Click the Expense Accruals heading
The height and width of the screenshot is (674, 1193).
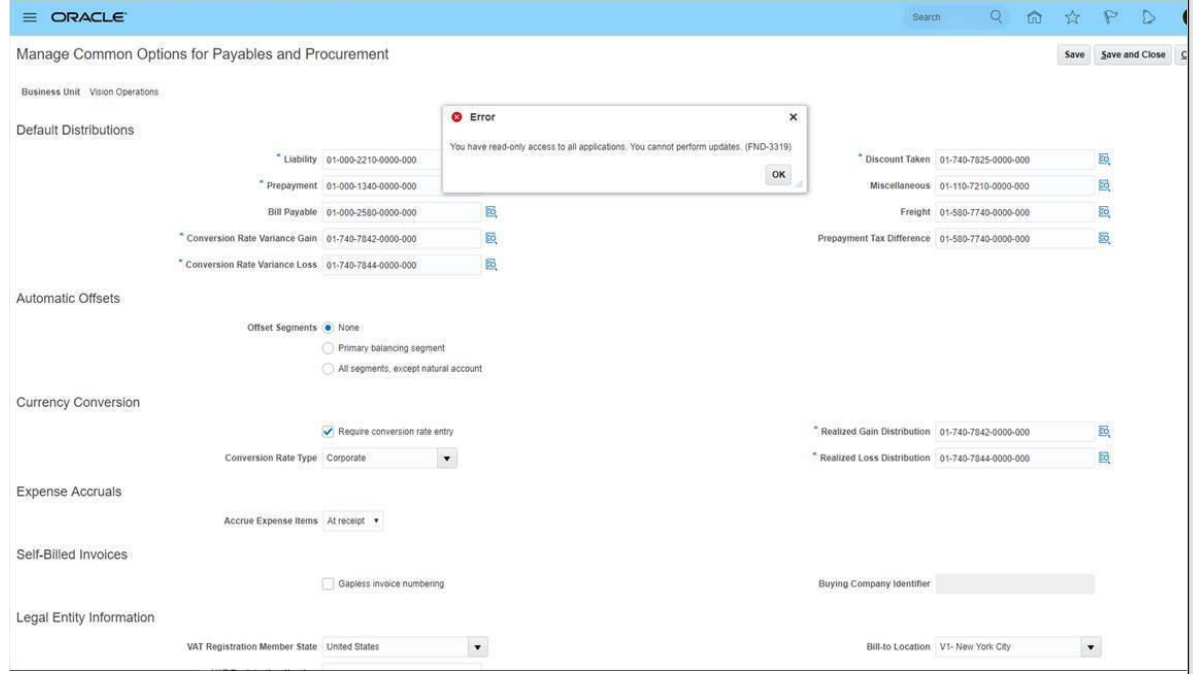[x=68, y=491]
